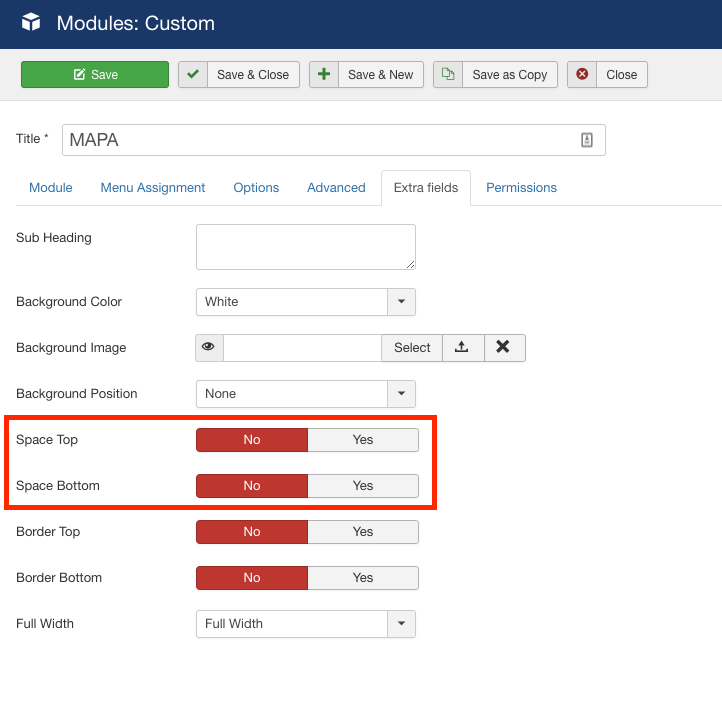This screenshot has width=722, height=703.
Task: Clear the Background Image with X icon
Action: point(504,347)
